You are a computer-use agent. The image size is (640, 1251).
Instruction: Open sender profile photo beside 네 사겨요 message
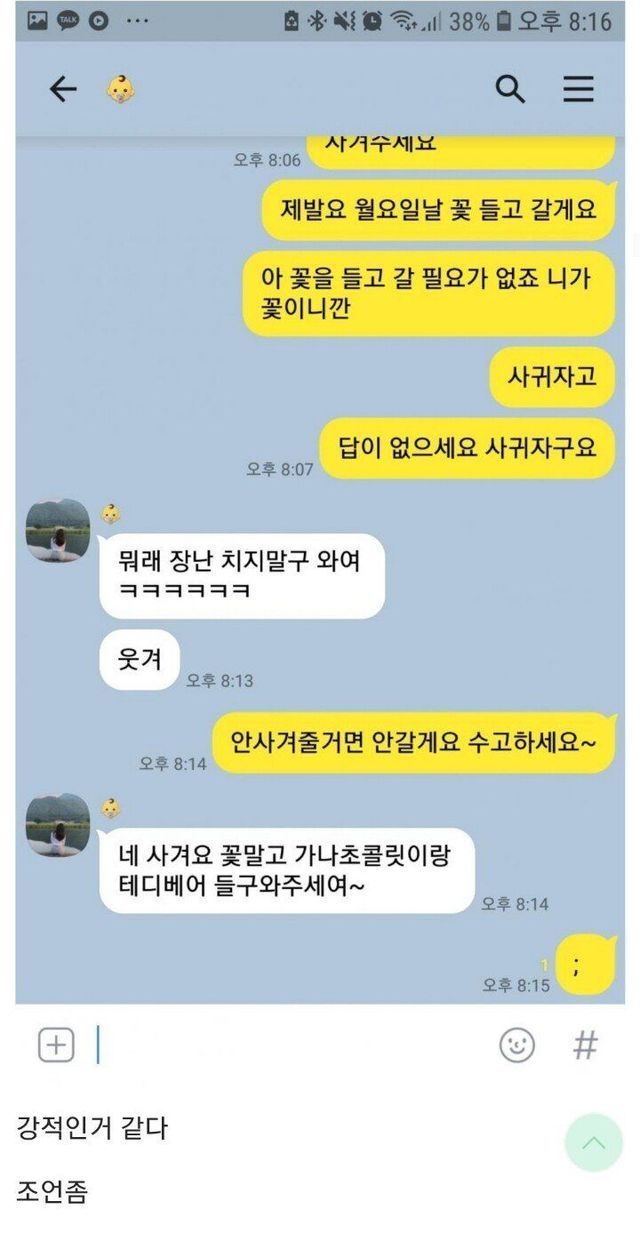[58, 825]
